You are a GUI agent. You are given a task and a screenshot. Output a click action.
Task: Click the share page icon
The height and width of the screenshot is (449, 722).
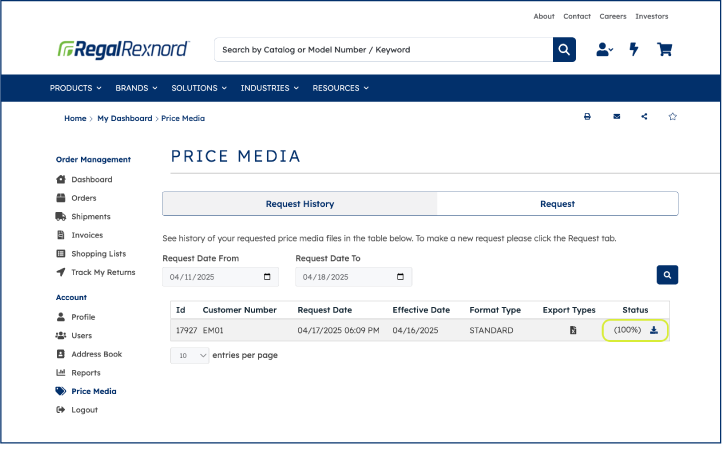pyautogui.click(x=644, y=117)
